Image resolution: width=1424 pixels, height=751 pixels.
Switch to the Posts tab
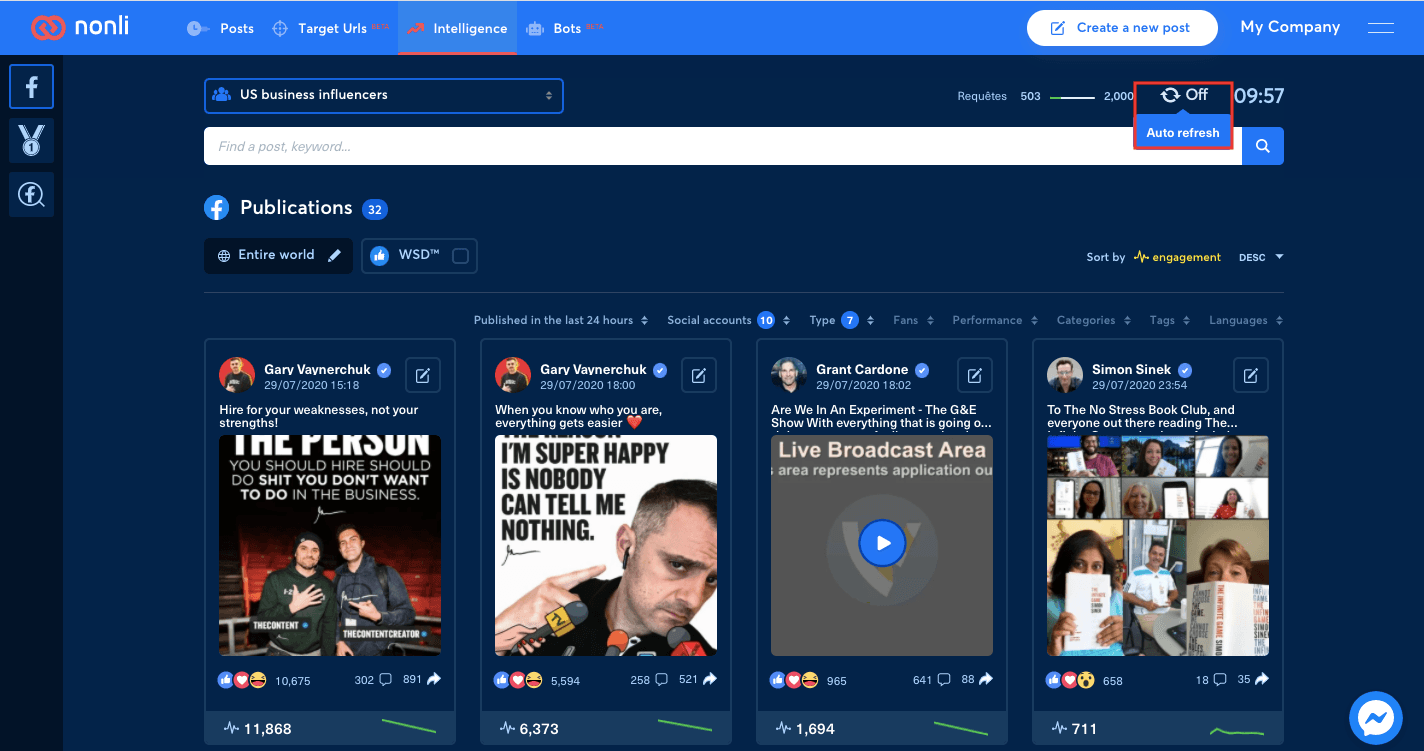tap(221, 28)
